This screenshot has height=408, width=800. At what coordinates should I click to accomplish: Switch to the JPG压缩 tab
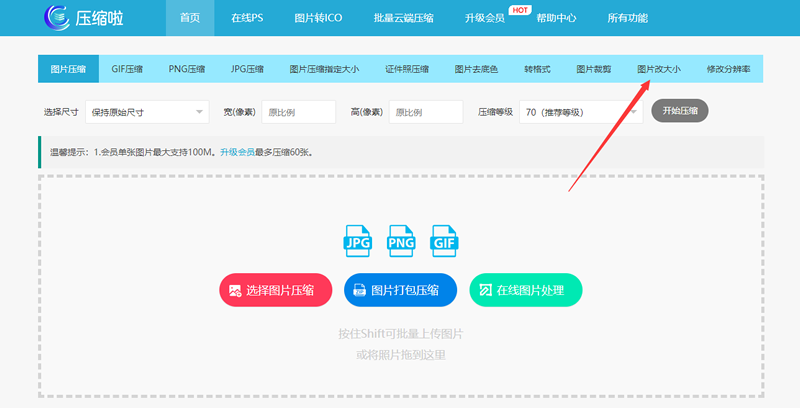click(x=247, y=69)
